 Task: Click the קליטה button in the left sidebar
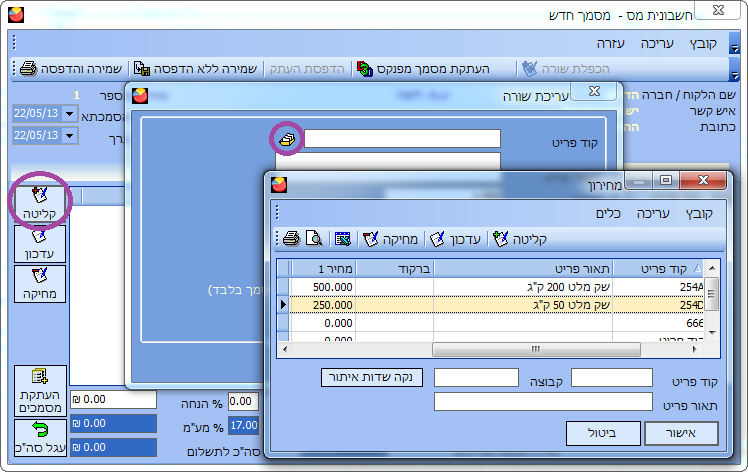pos(40,204)
